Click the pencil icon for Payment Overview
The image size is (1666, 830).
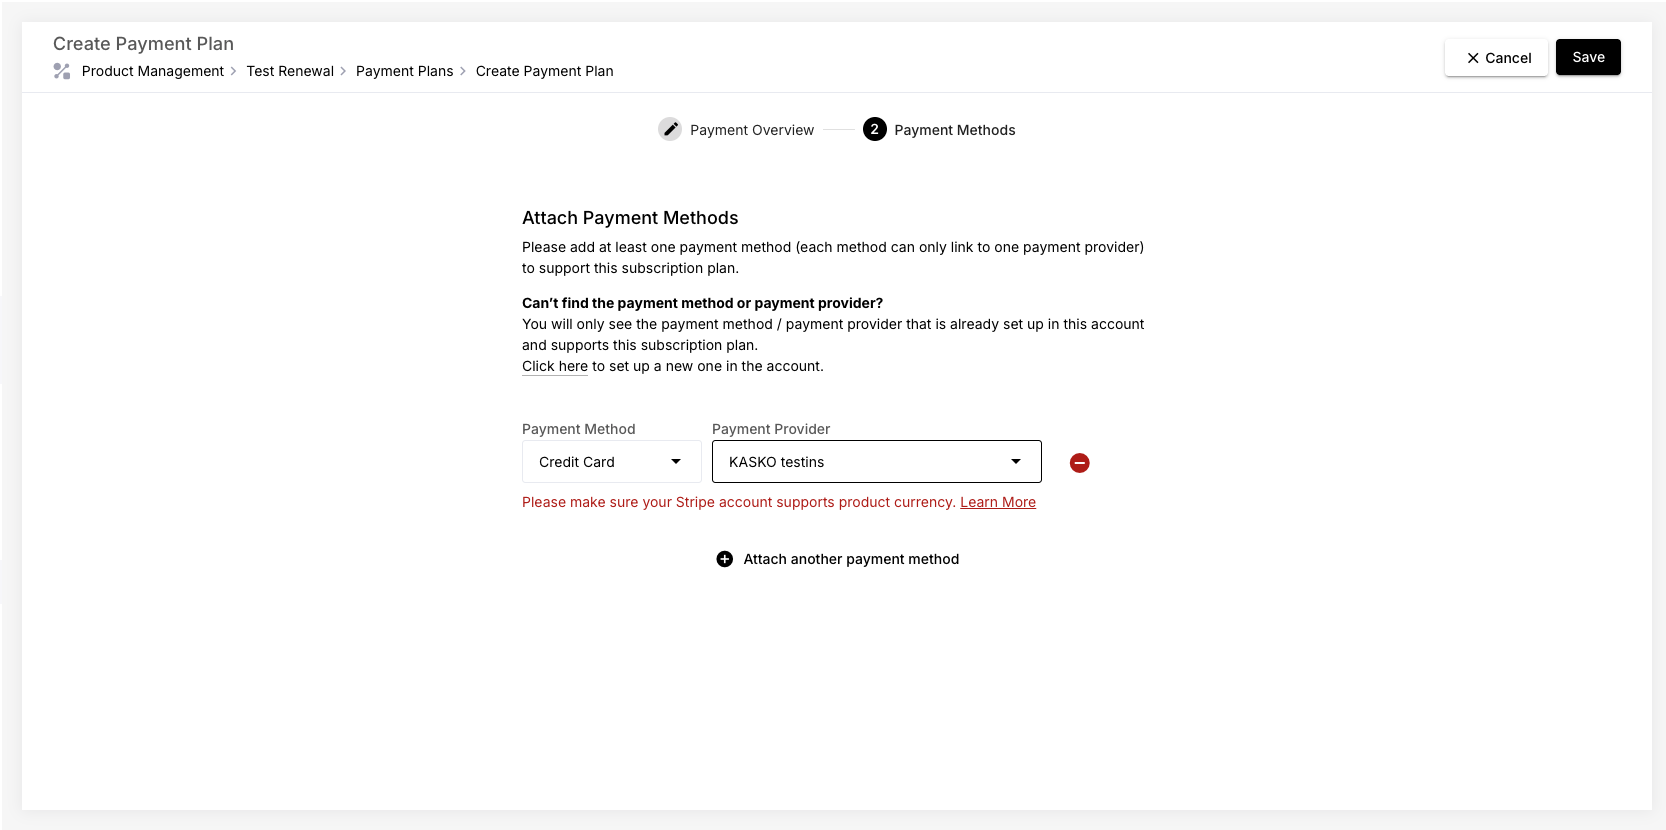(670, 130)
